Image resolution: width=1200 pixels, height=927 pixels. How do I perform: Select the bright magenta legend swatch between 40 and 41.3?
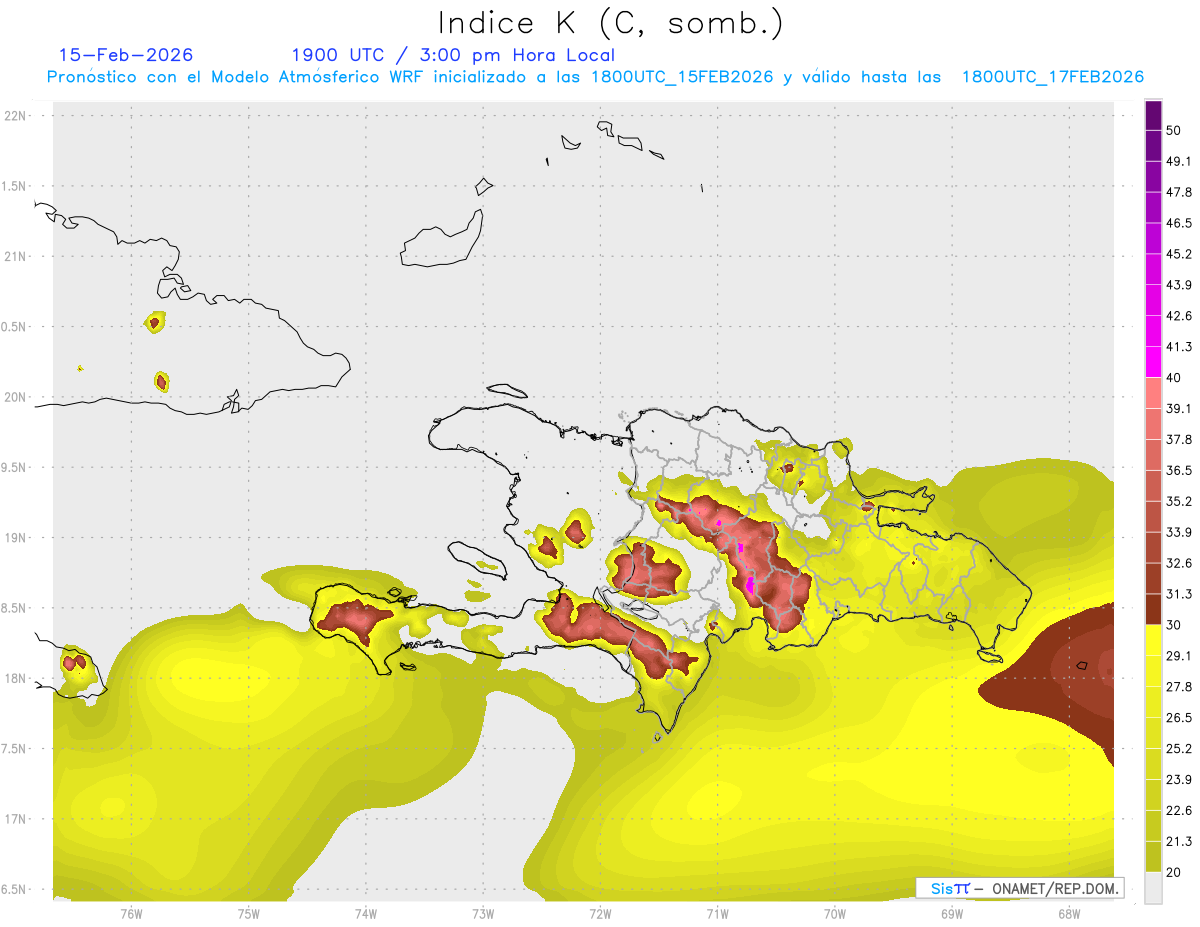(1153, 362)
